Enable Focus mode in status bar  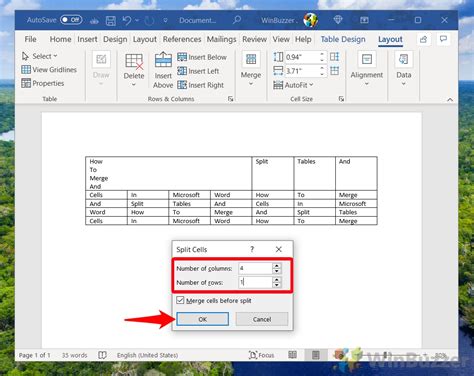(x=262, y=355)
